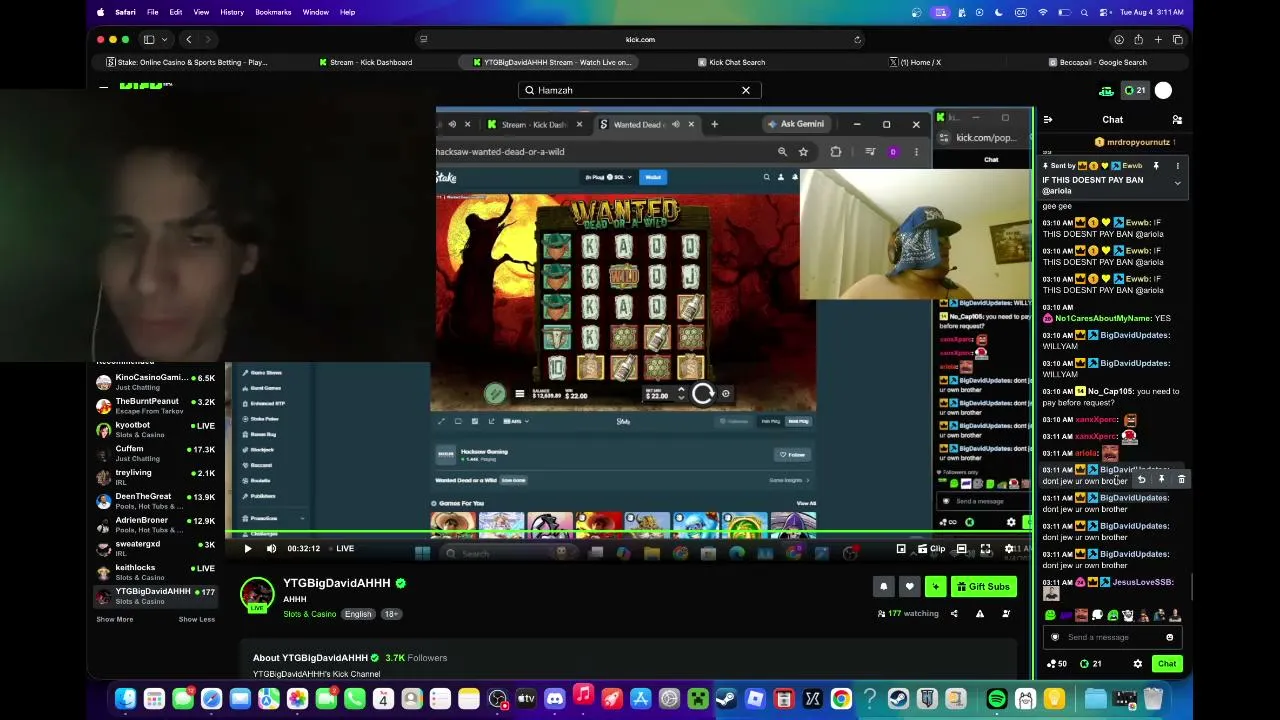Open Spotify from the Dock

pos(997,699)
